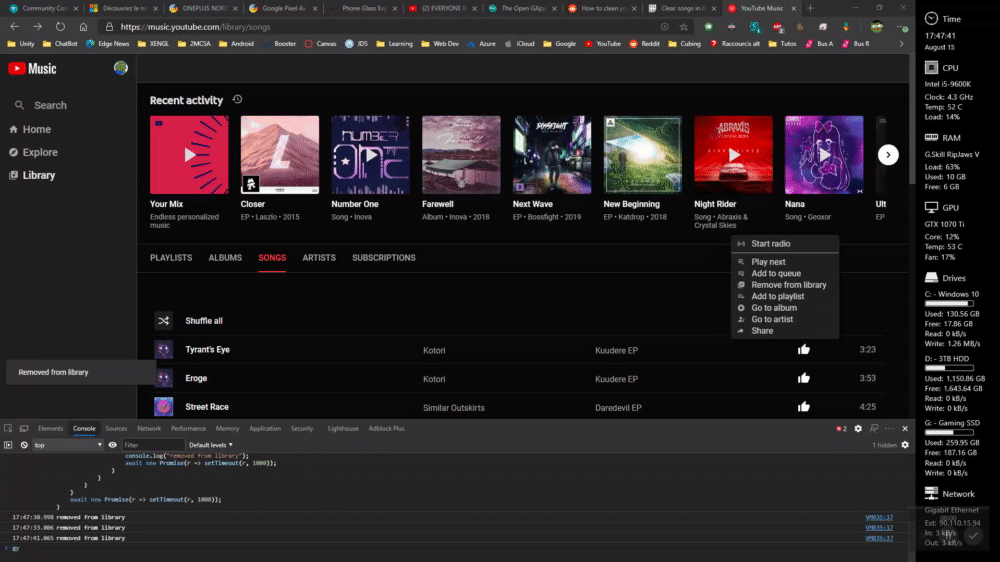Click the DevTools error count badge
The height and width of the screenshot is (562, 1000).
coord(841,429)
